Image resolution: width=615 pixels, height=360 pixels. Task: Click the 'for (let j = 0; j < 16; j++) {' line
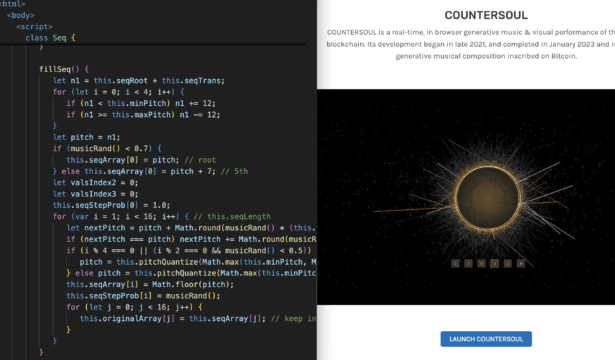pyautogui.click(x=134, y=307)
